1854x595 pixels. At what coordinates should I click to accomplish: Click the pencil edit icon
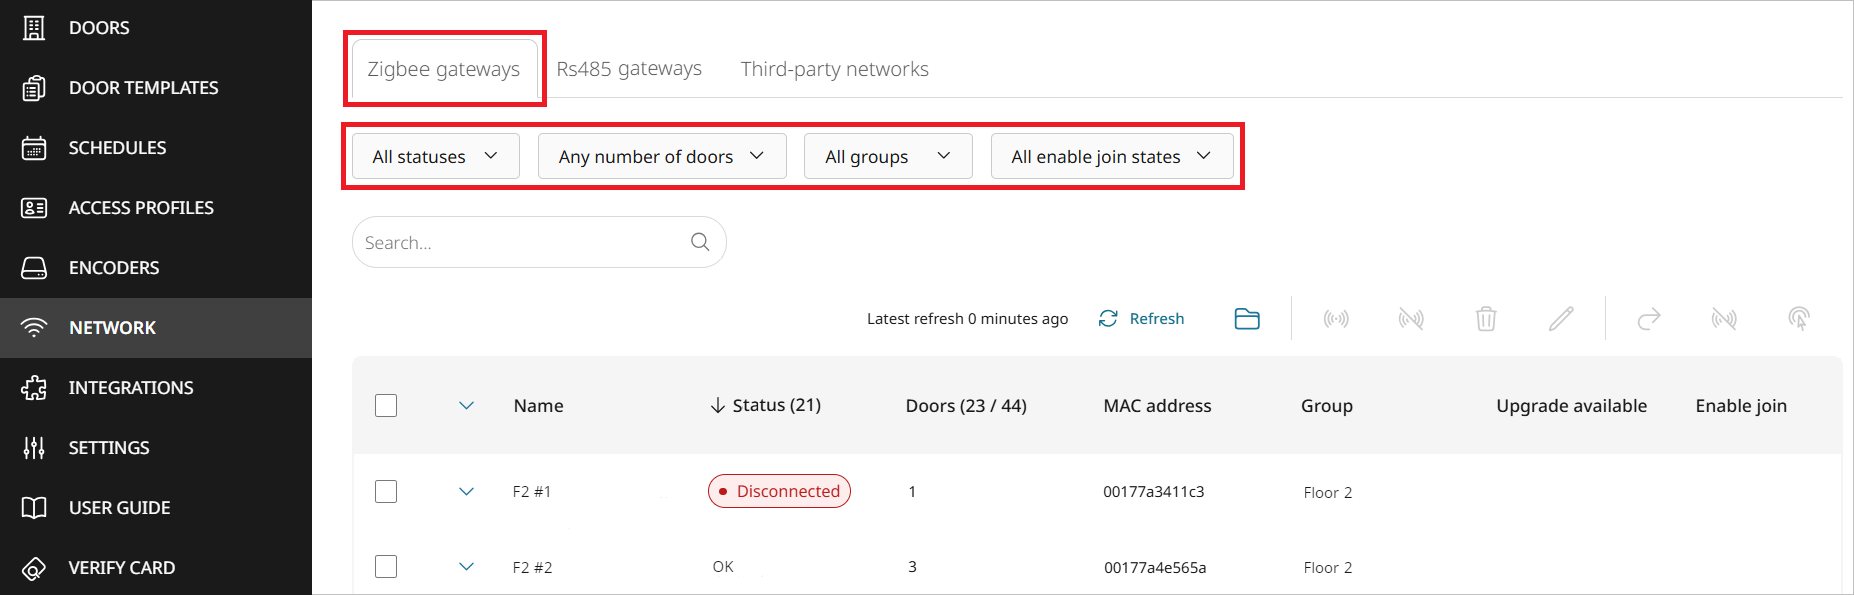(1561, 319)
